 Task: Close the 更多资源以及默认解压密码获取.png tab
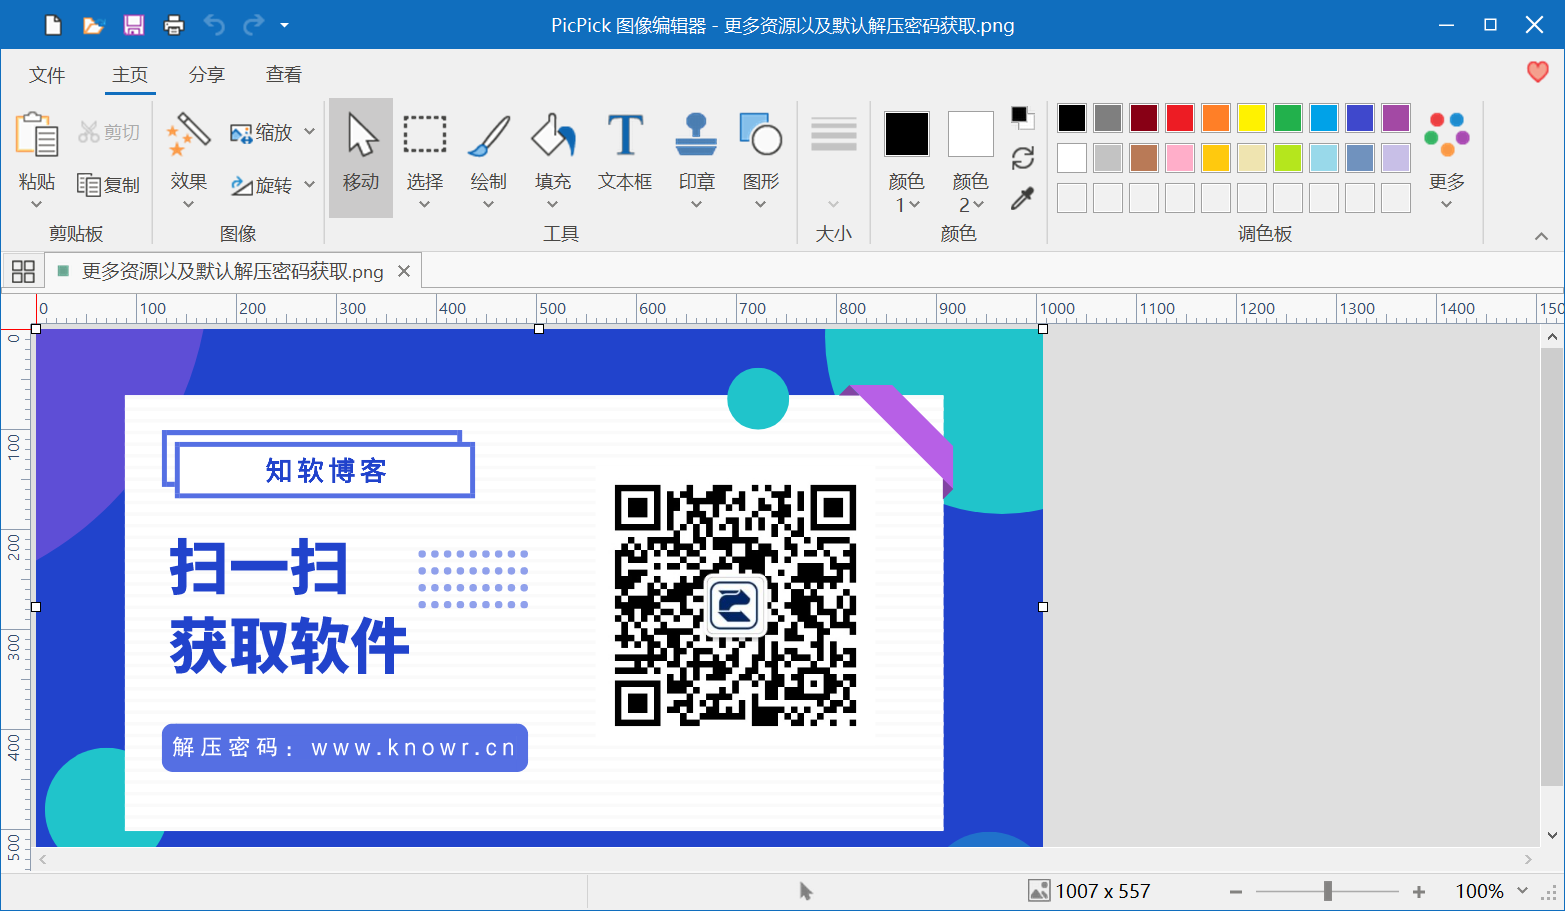click(x=404, y=271)
